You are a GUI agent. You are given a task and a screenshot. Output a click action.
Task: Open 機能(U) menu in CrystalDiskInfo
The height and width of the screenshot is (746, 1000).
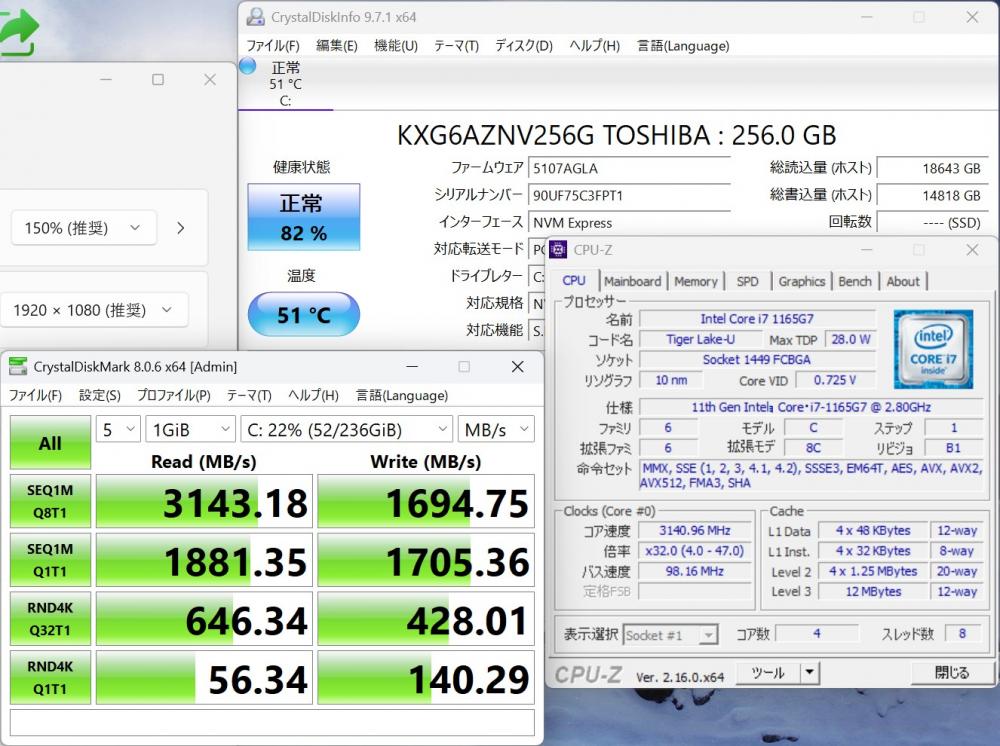(395, 46)
